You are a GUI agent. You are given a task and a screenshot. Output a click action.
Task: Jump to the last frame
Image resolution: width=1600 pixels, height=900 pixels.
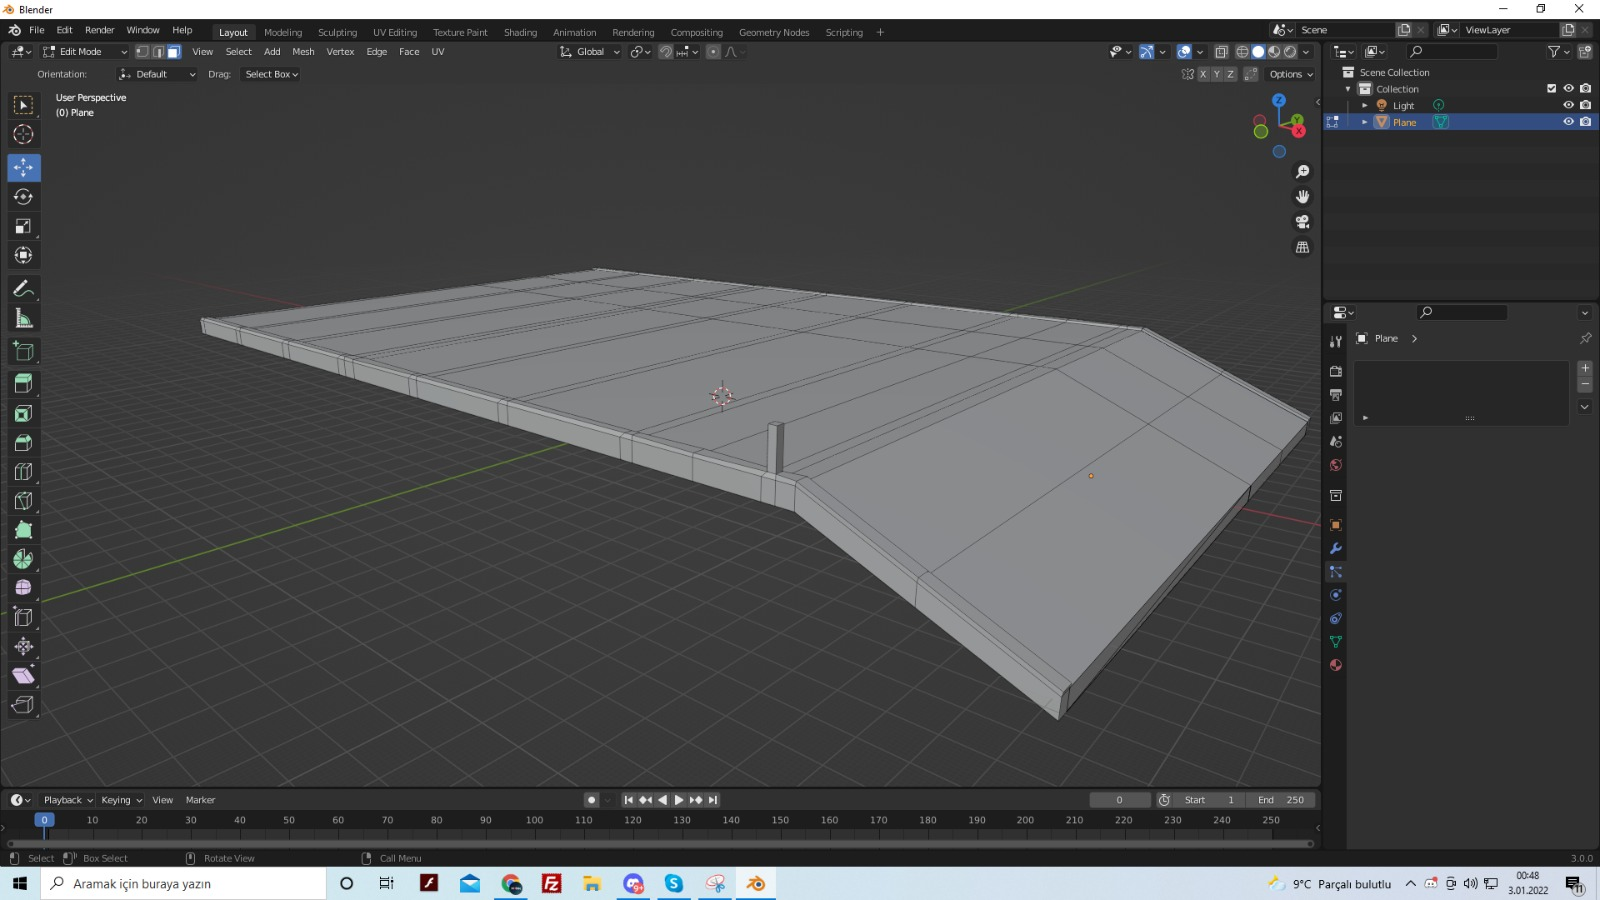(713, 800)
